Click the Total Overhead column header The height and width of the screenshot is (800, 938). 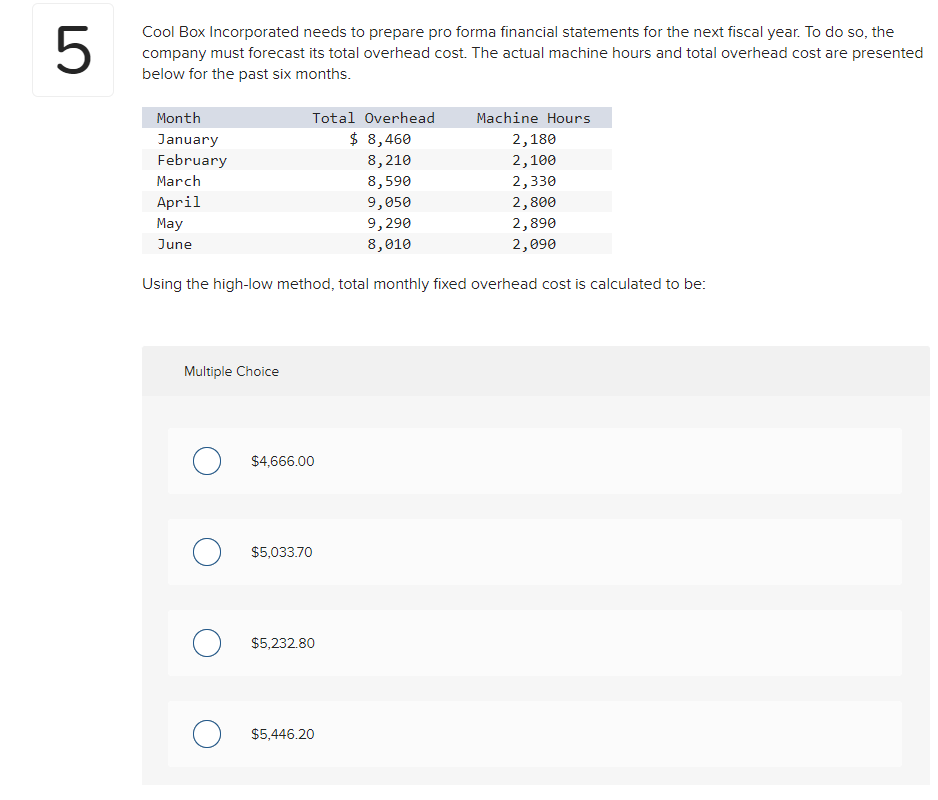pos(373,118)
